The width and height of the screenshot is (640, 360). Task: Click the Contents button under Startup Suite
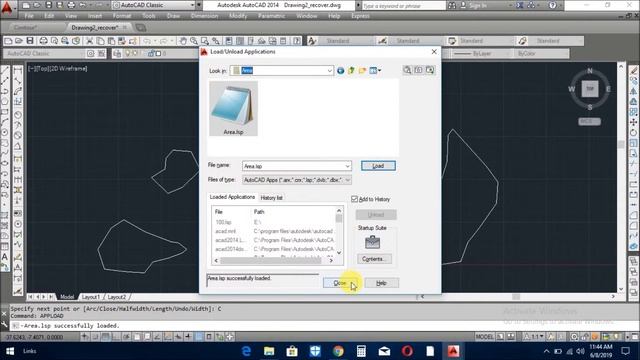pos(374,259)
